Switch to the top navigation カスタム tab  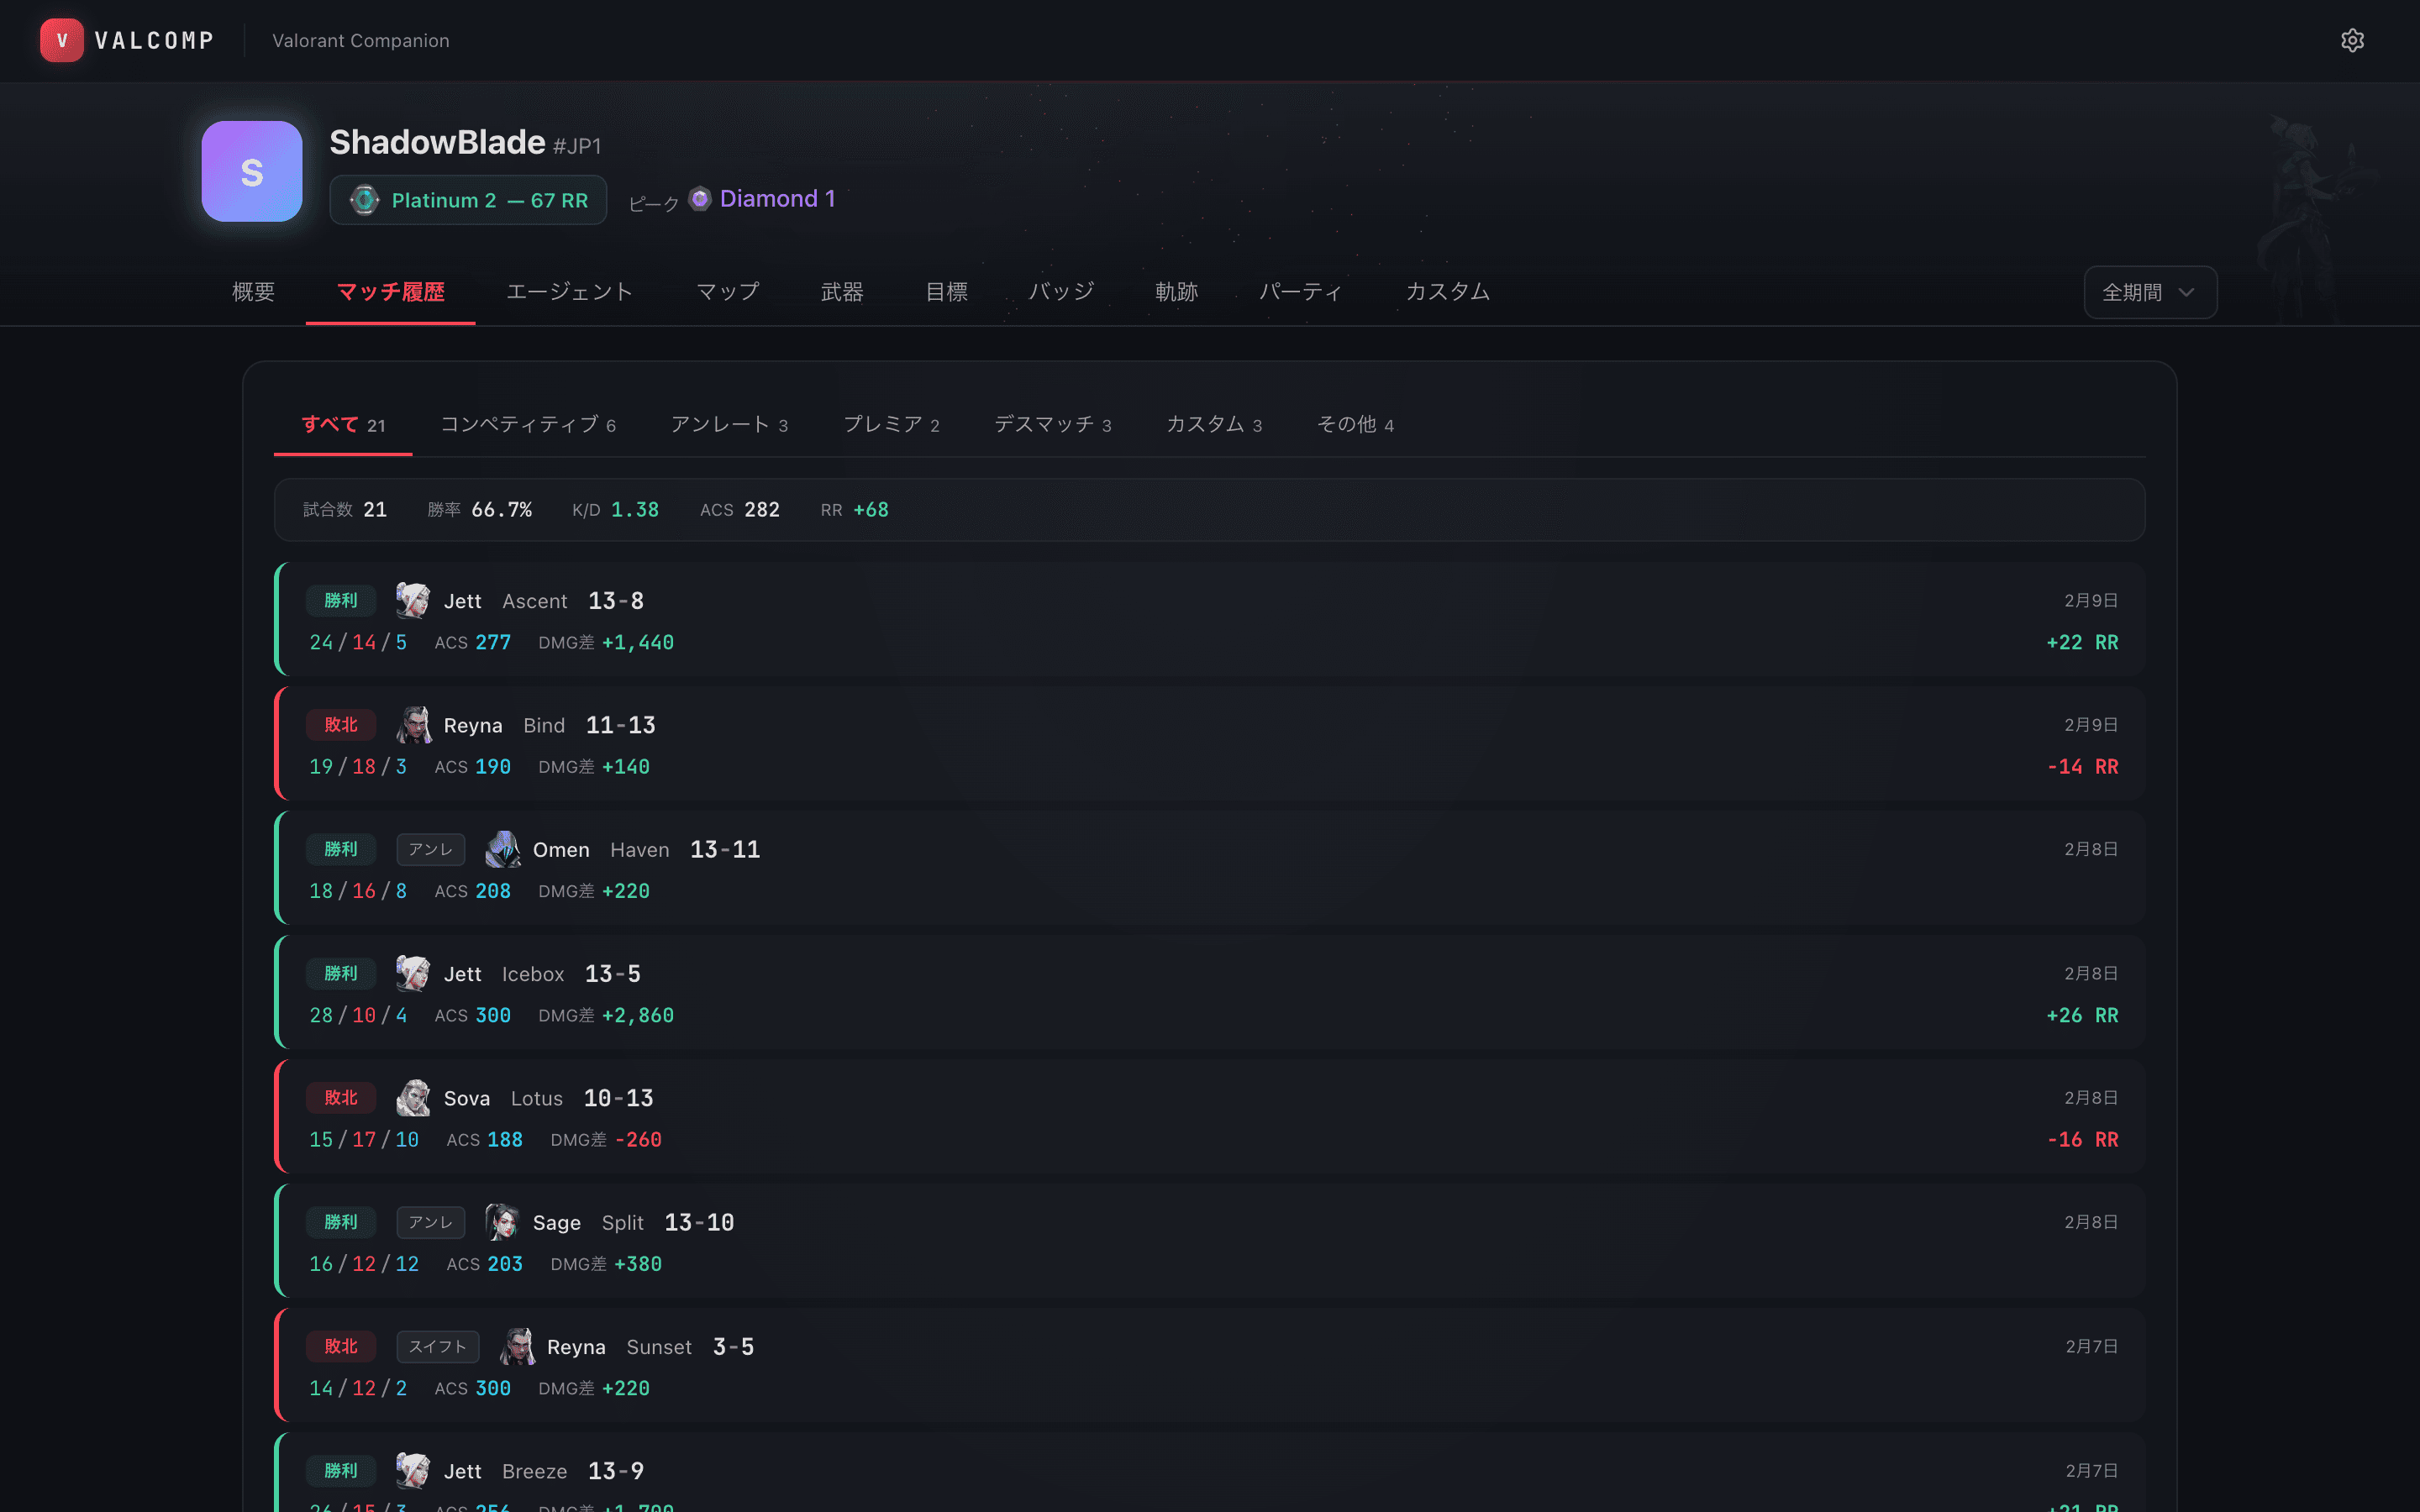click(1448, 292)
